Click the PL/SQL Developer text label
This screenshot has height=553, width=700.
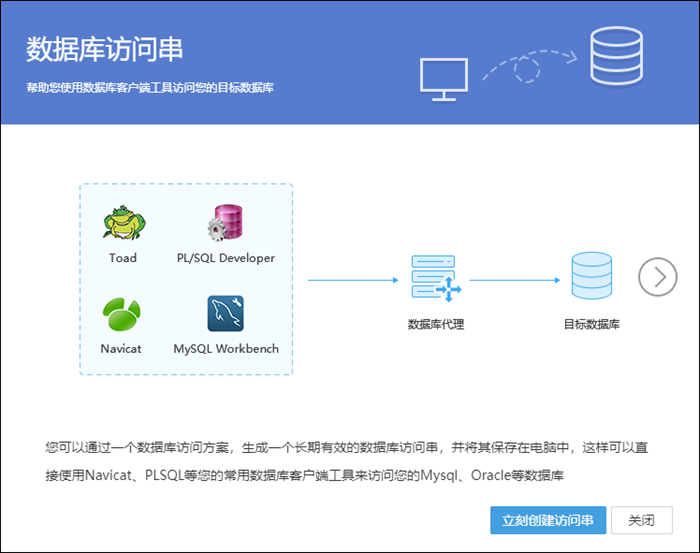(x=225, y=258)
